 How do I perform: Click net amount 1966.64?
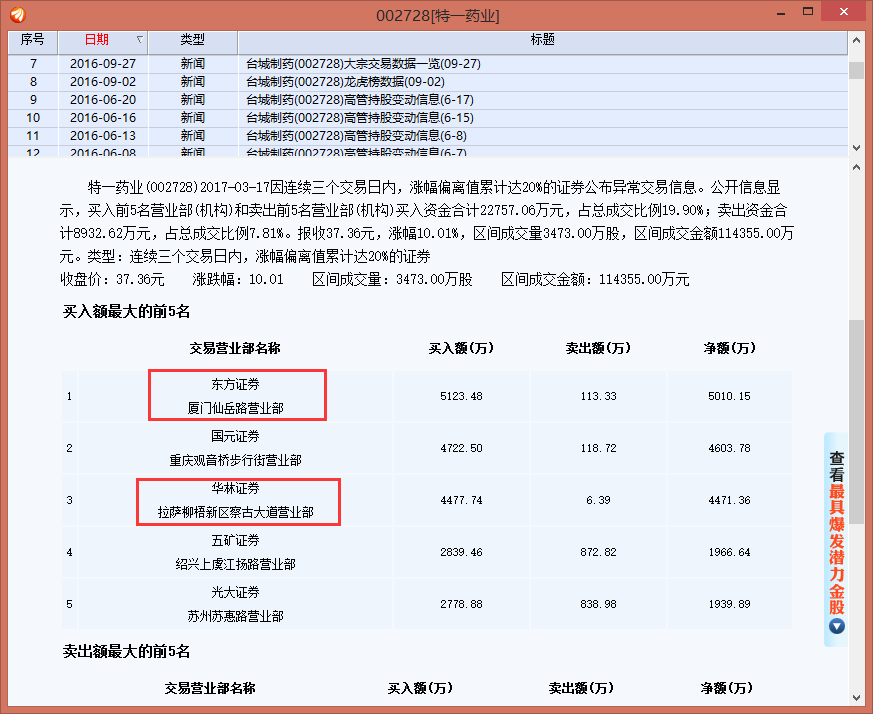(x=729, y=552)
